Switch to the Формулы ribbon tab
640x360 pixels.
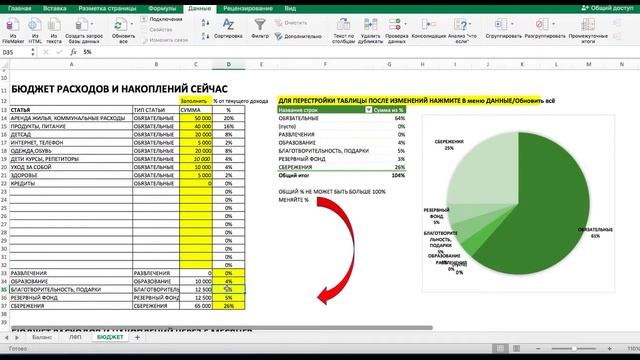[x=162, y=8]
